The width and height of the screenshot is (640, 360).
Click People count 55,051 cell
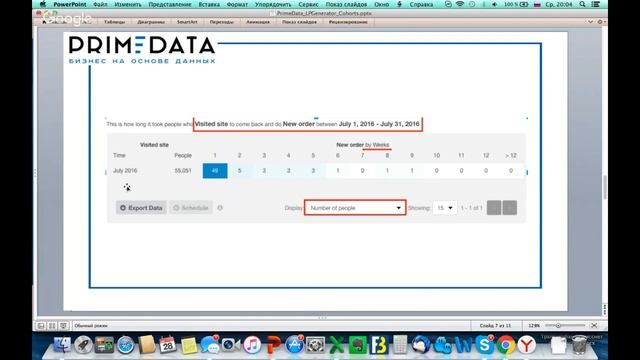click(x=183, y=171)
